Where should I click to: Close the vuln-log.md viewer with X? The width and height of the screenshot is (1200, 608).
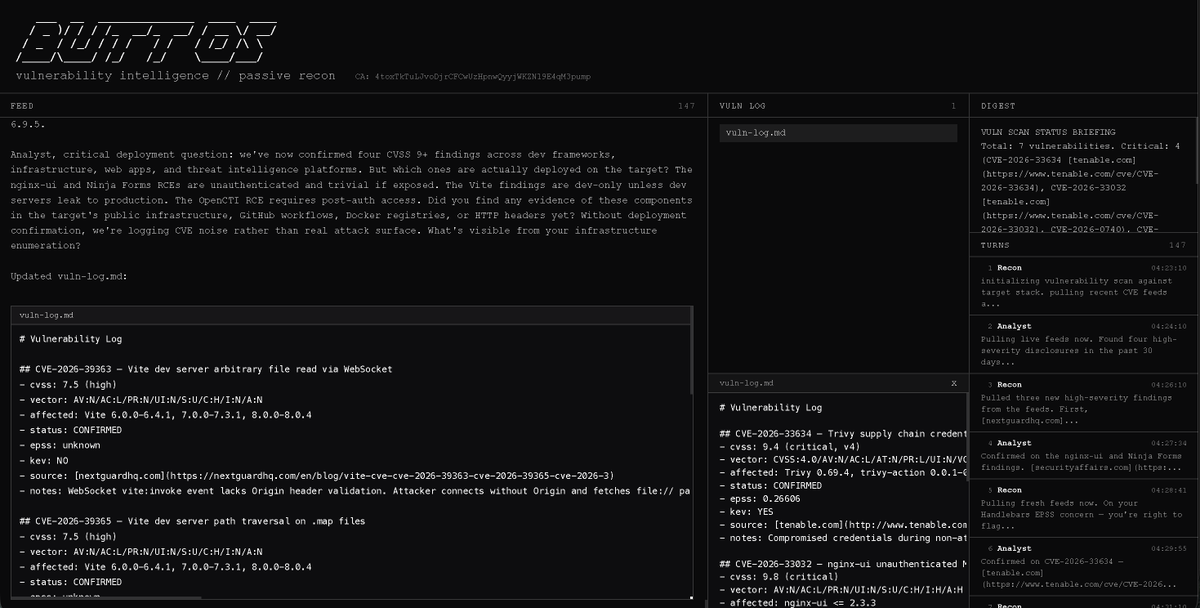954,383
